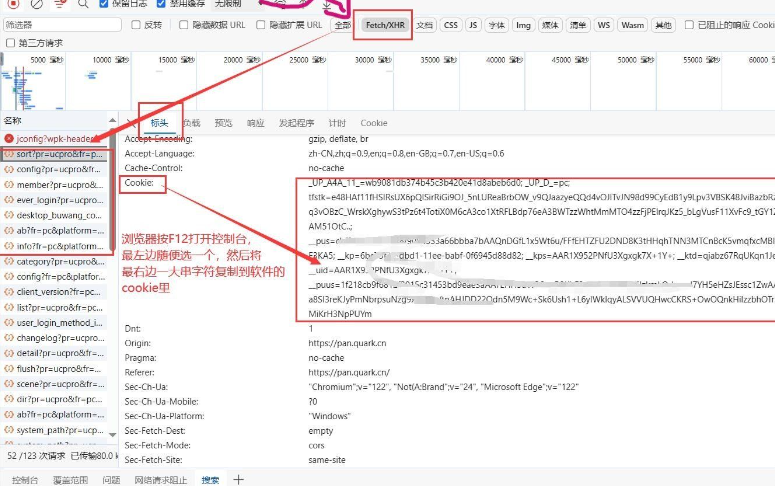
Task: Filter requests by Img
Action: click(x=523, y=25)
